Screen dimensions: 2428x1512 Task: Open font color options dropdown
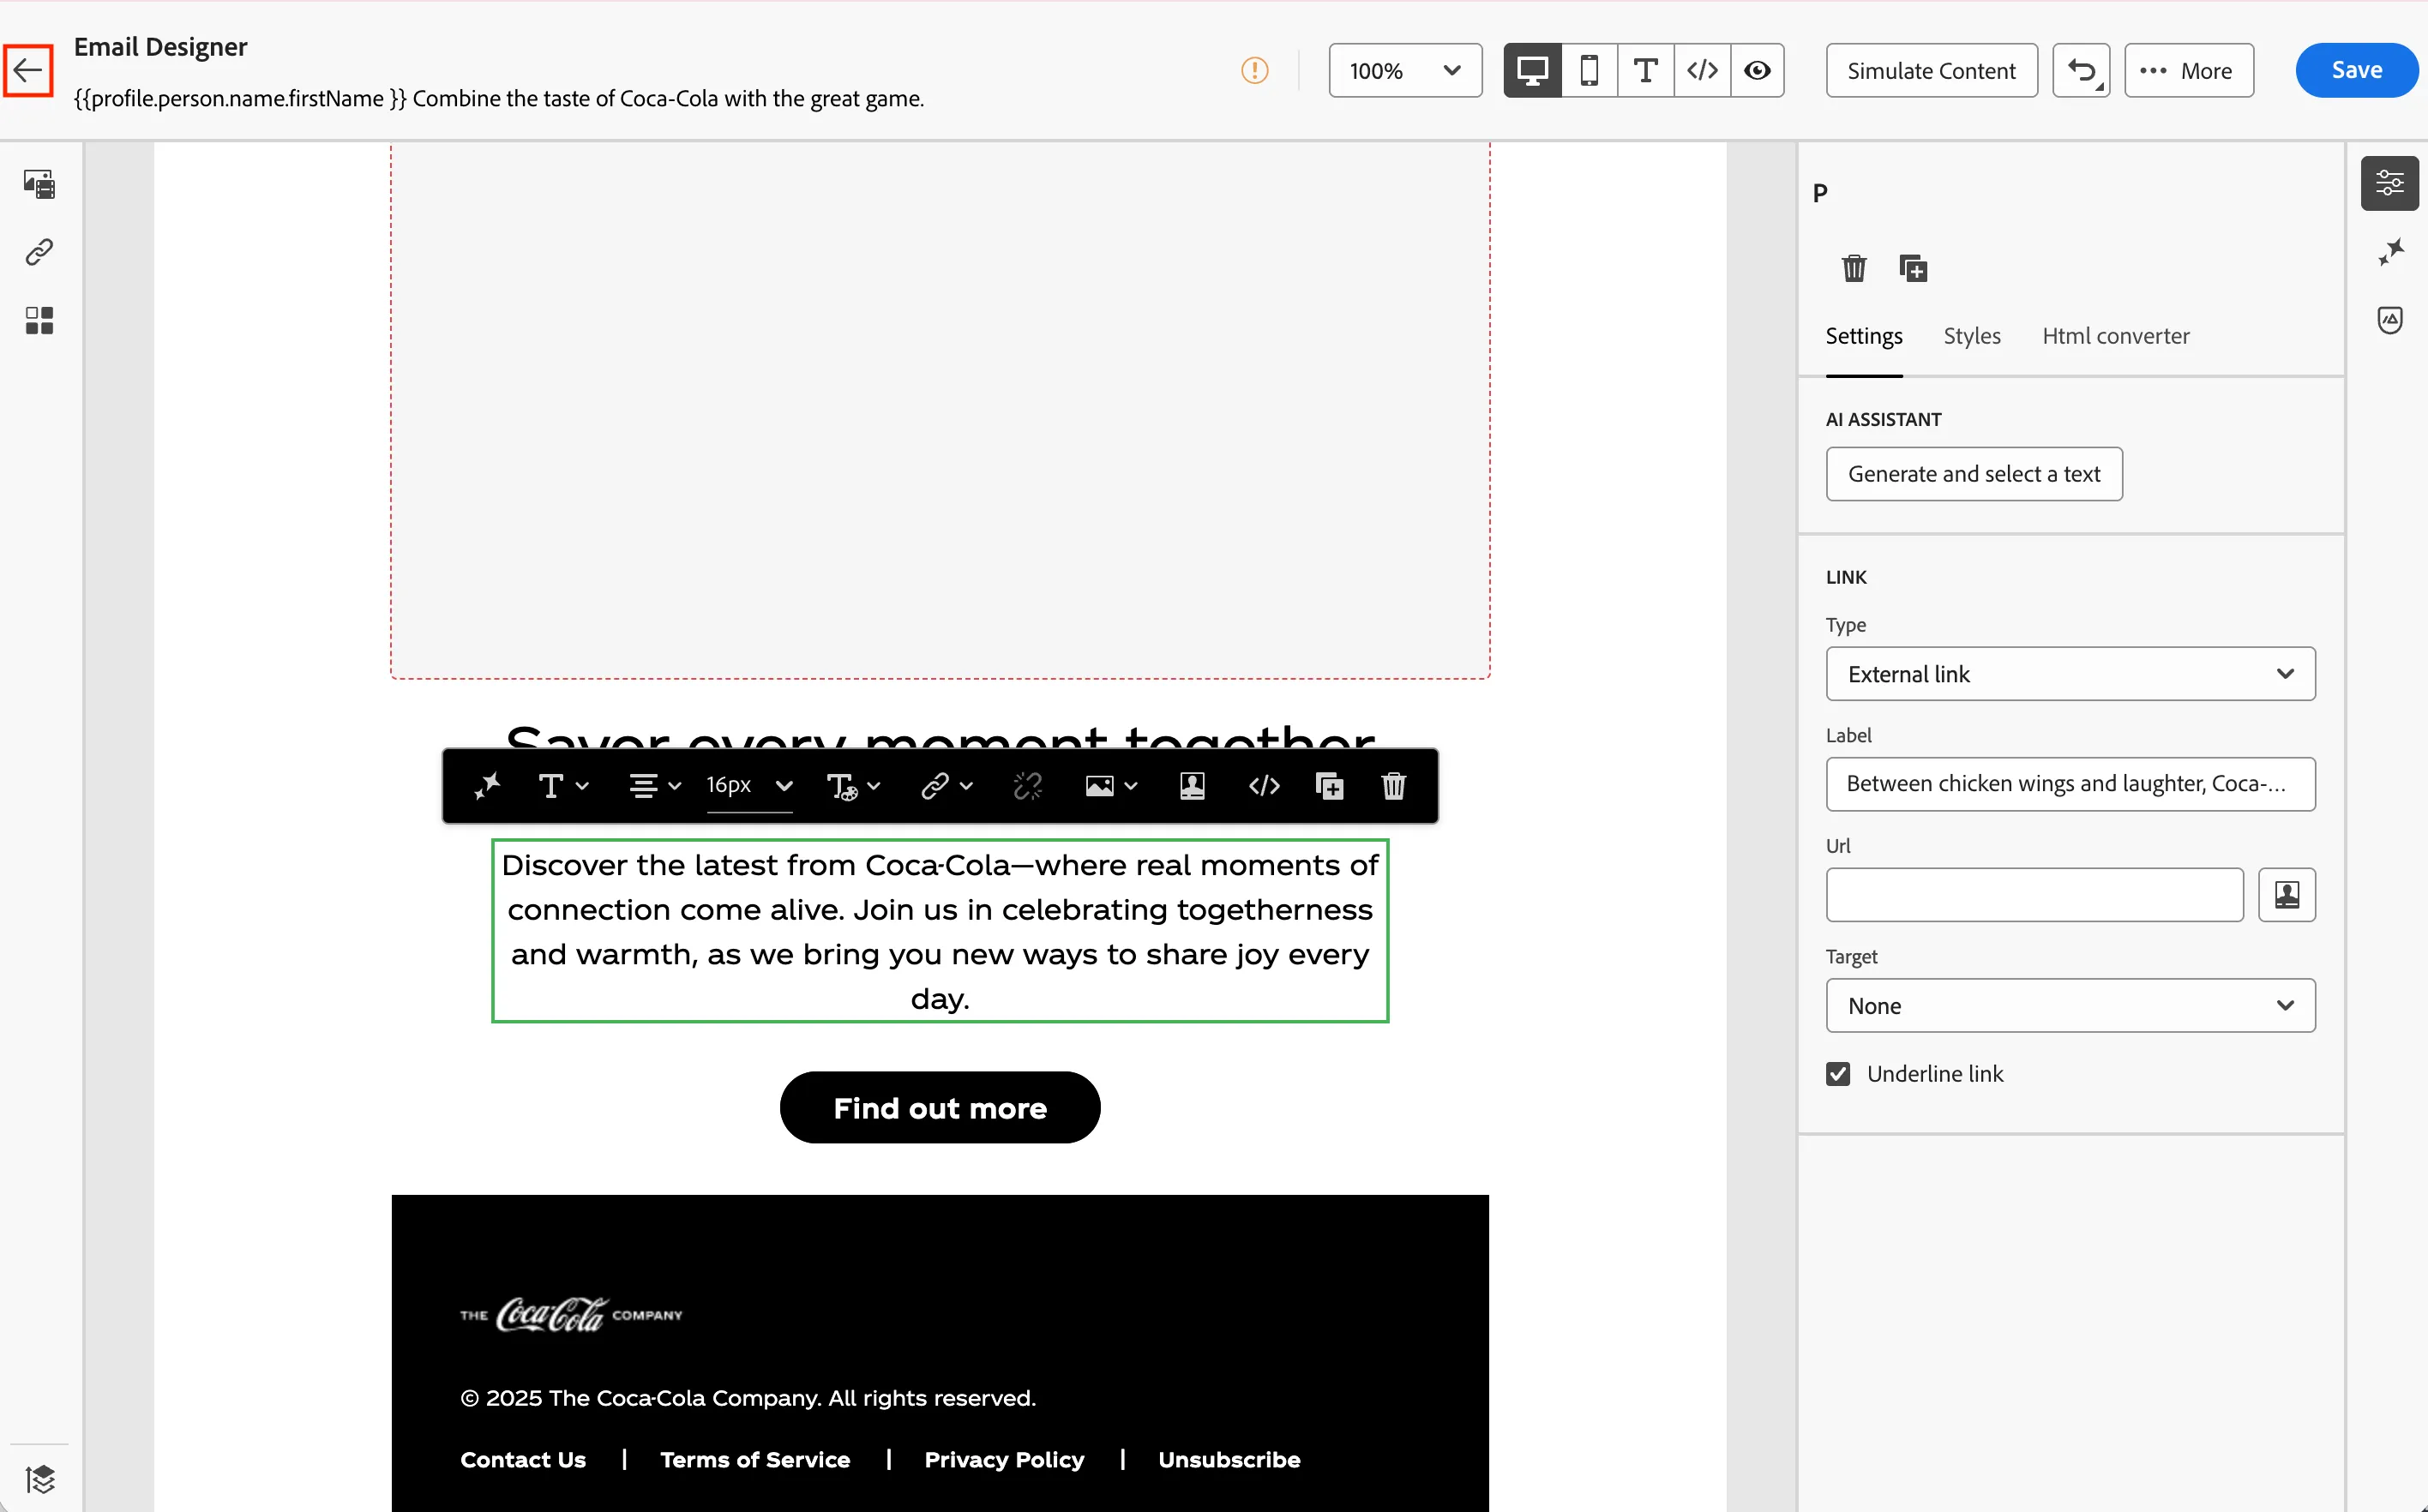coord(853,786)
